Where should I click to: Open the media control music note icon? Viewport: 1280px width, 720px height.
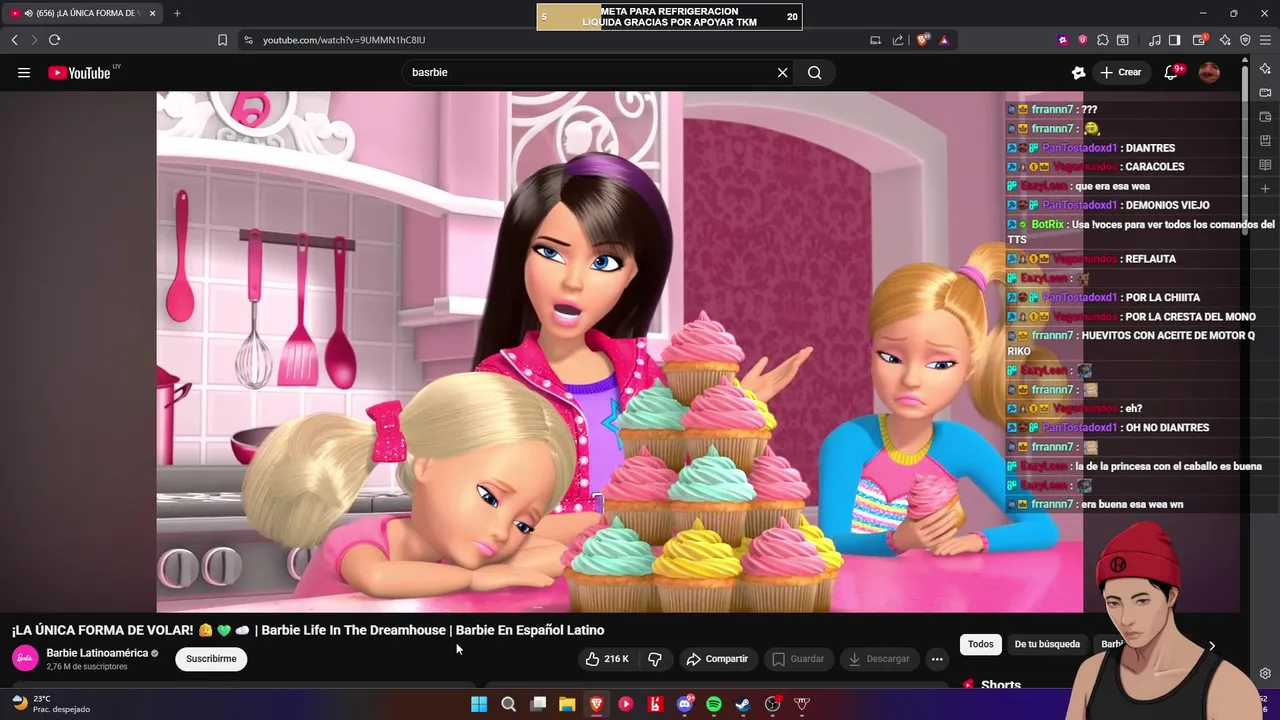tap(1155, 40)
